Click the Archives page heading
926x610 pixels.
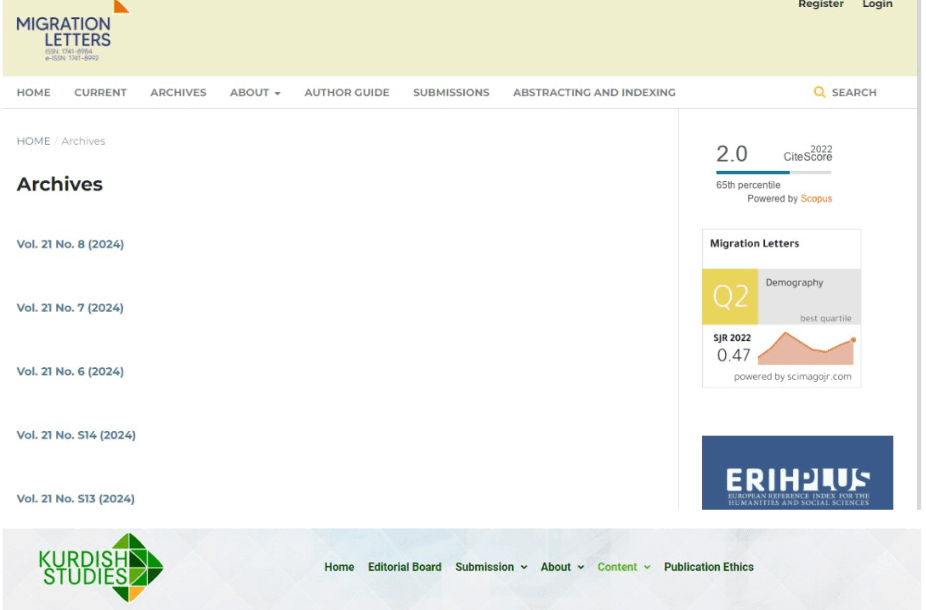coord(60,184)
